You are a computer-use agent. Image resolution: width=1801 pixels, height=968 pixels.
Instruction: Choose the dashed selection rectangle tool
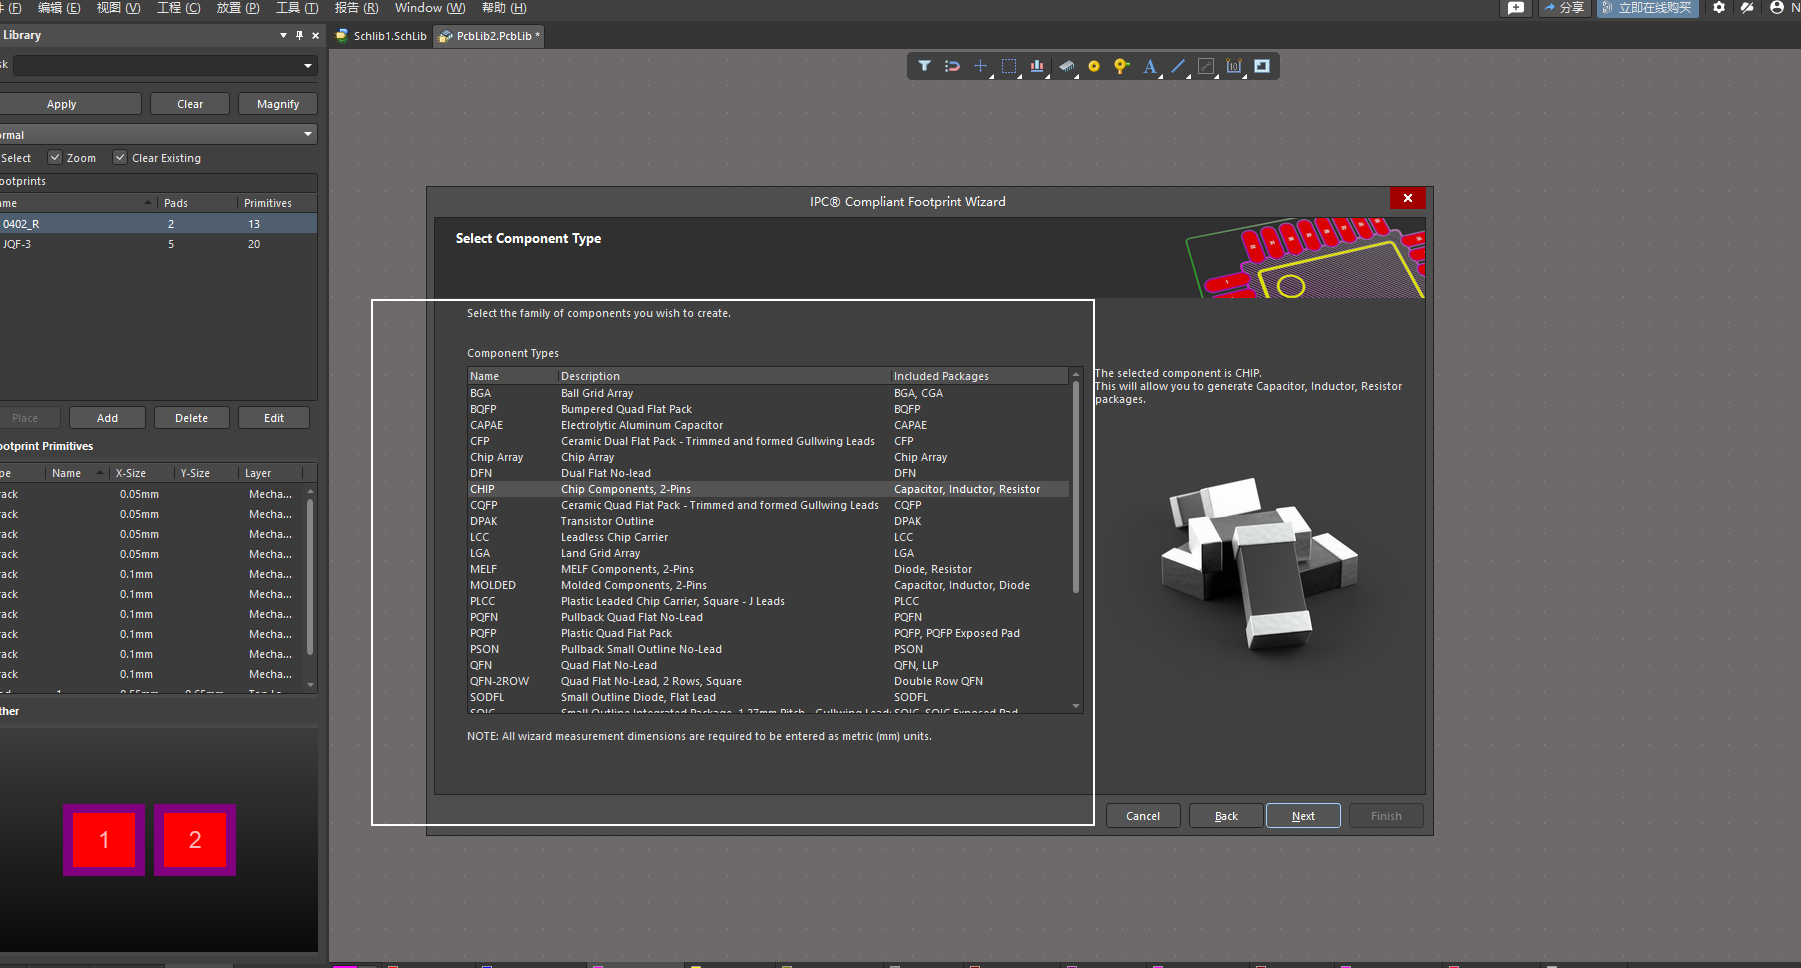[x=1009, y=66]
